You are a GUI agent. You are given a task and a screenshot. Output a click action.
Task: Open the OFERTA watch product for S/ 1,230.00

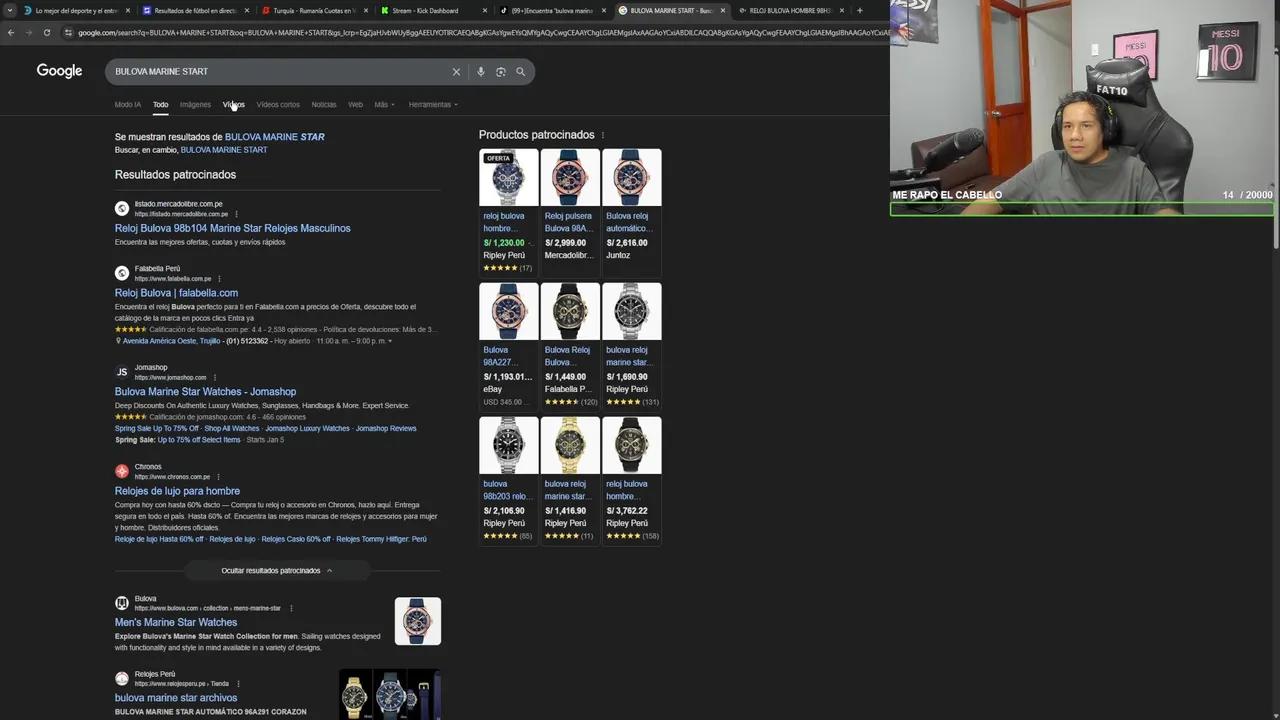[509, 211]
